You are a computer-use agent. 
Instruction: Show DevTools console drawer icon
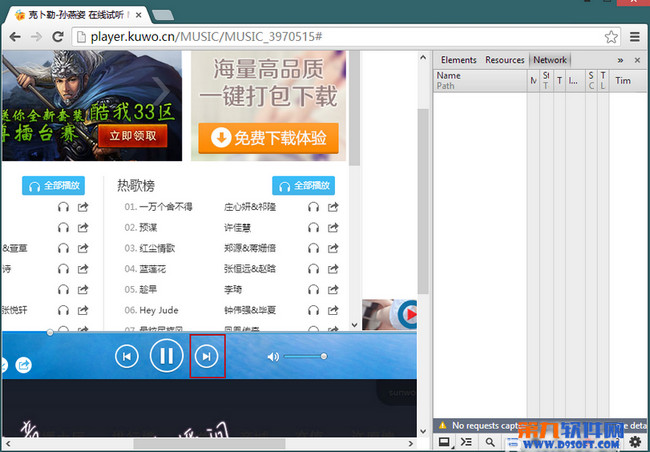(x=466, y=442)
